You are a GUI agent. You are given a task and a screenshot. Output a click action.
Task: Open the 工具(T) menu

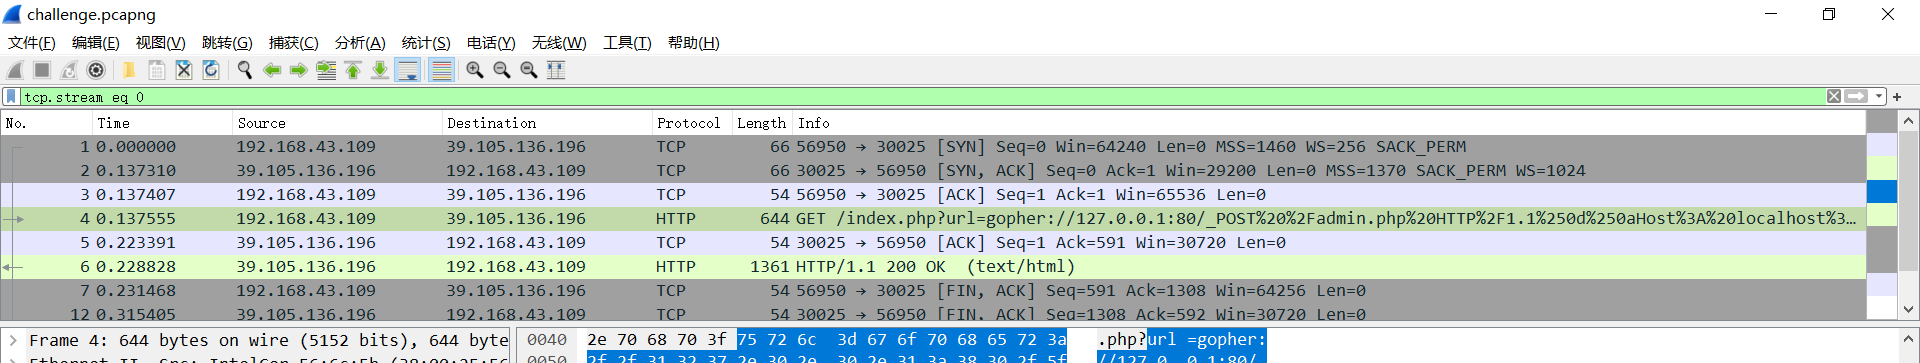click(627, 43)
